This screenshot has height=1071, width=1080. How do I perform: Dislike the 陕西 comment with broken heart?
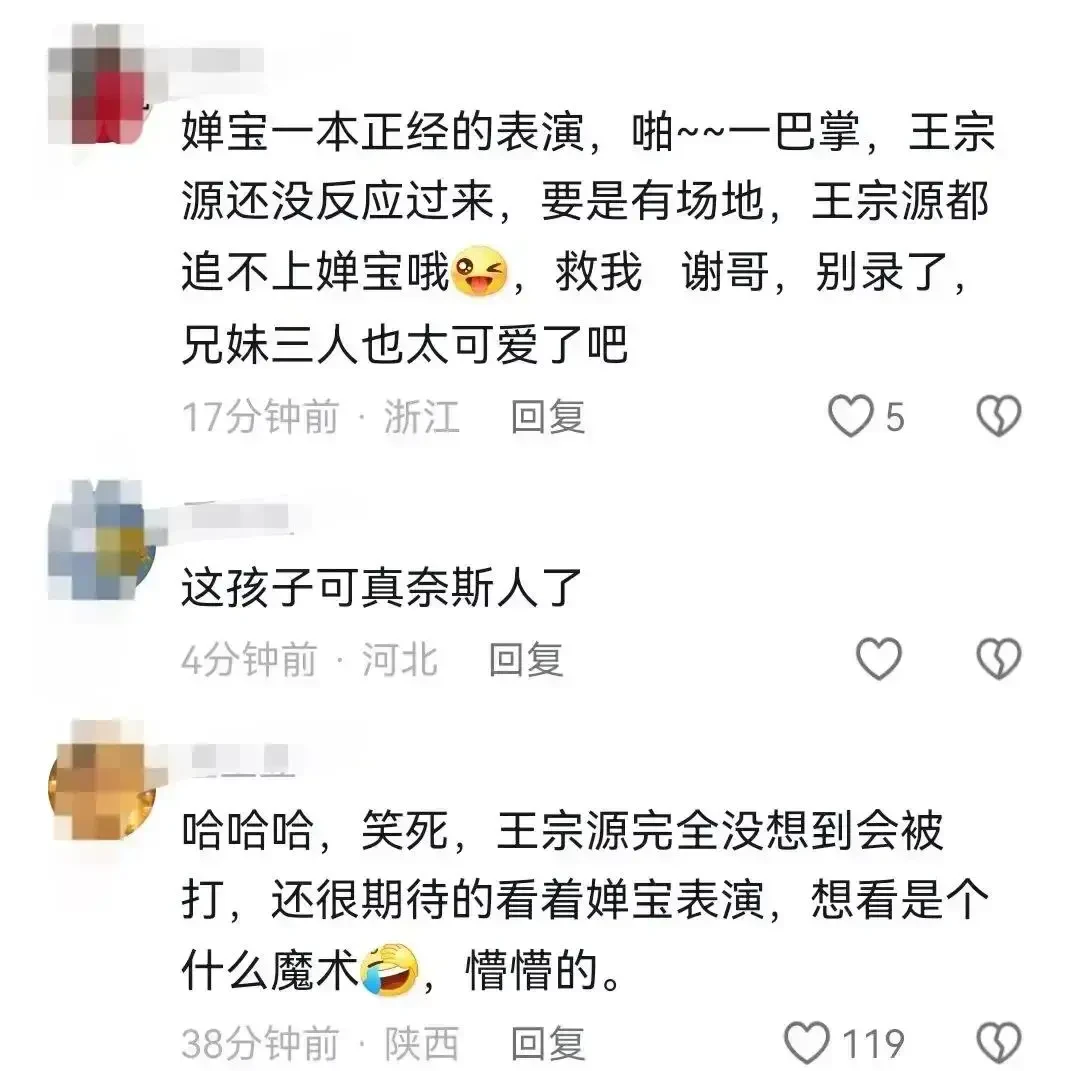(x=999, y=1043)
